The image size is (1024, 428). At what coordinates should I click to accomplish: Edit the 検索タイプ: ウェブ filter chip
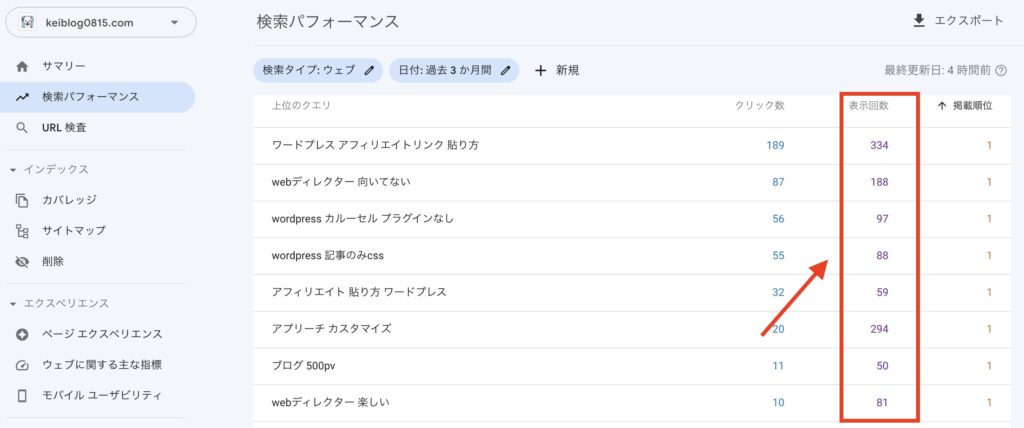click(x=317, y=70)
